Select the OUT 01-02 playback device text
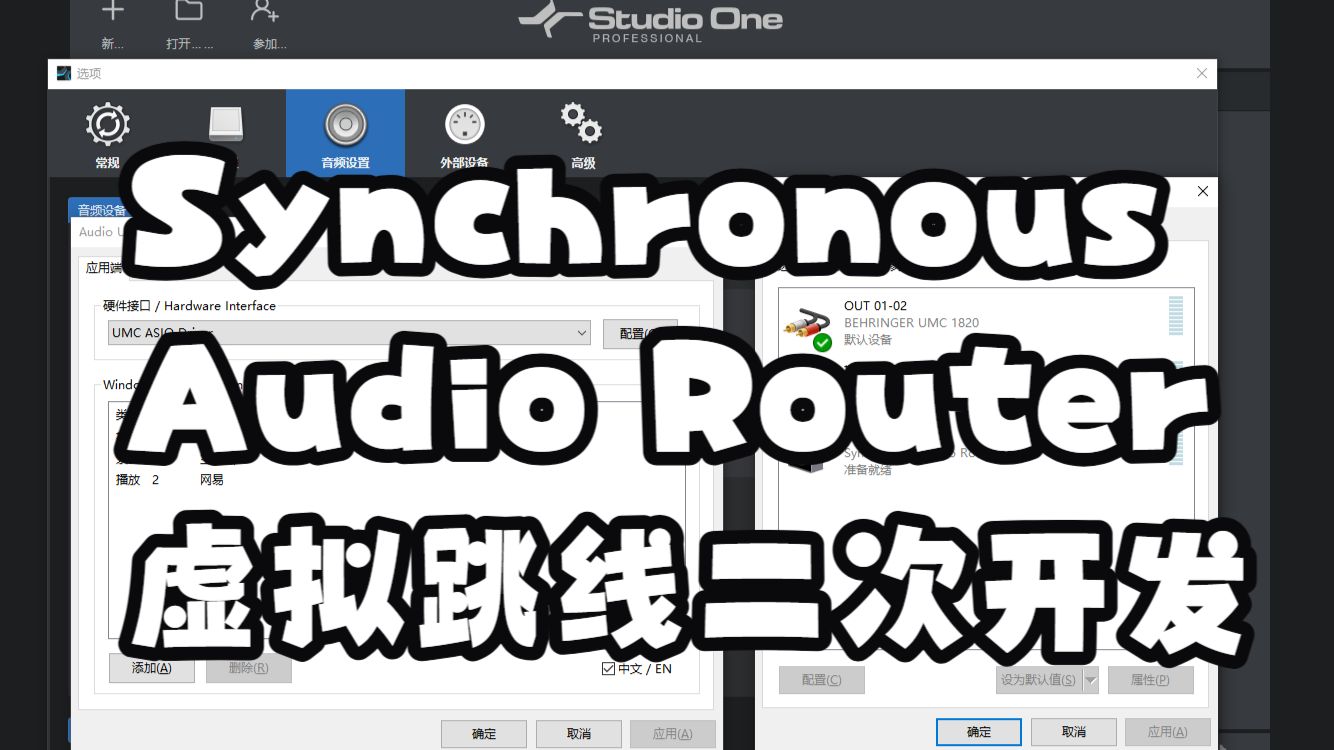The width and height of the screenshot is (1334, 750). click(875, 306)
